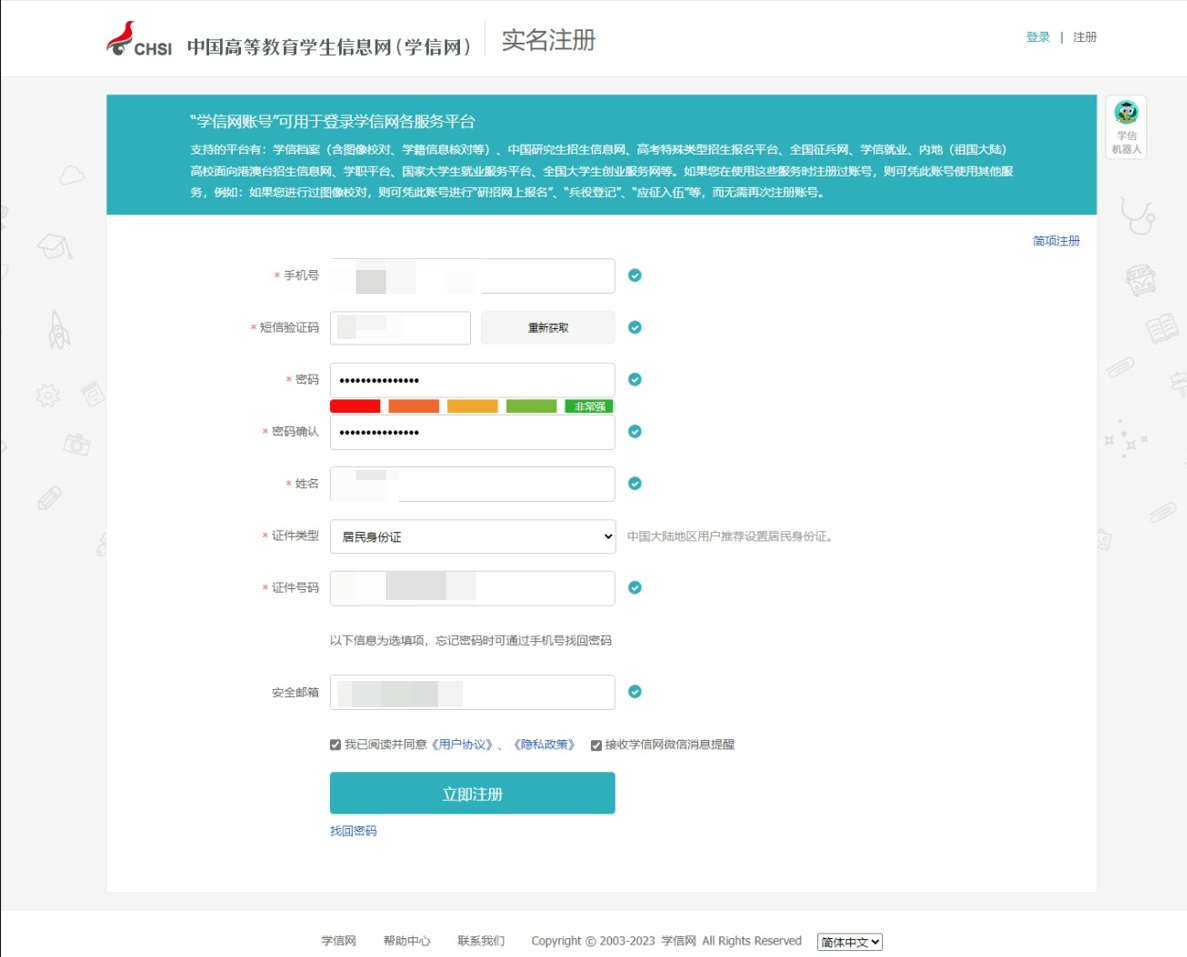Click the 找回密码 link
The image size is (1187, 957).
[x=353, y=831]
